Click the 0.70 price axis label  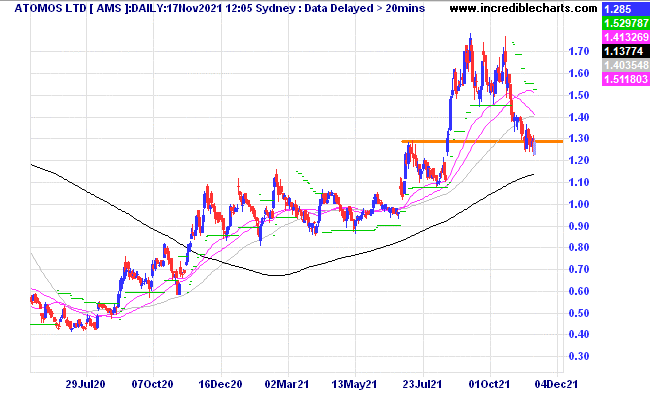pos(579,269)
